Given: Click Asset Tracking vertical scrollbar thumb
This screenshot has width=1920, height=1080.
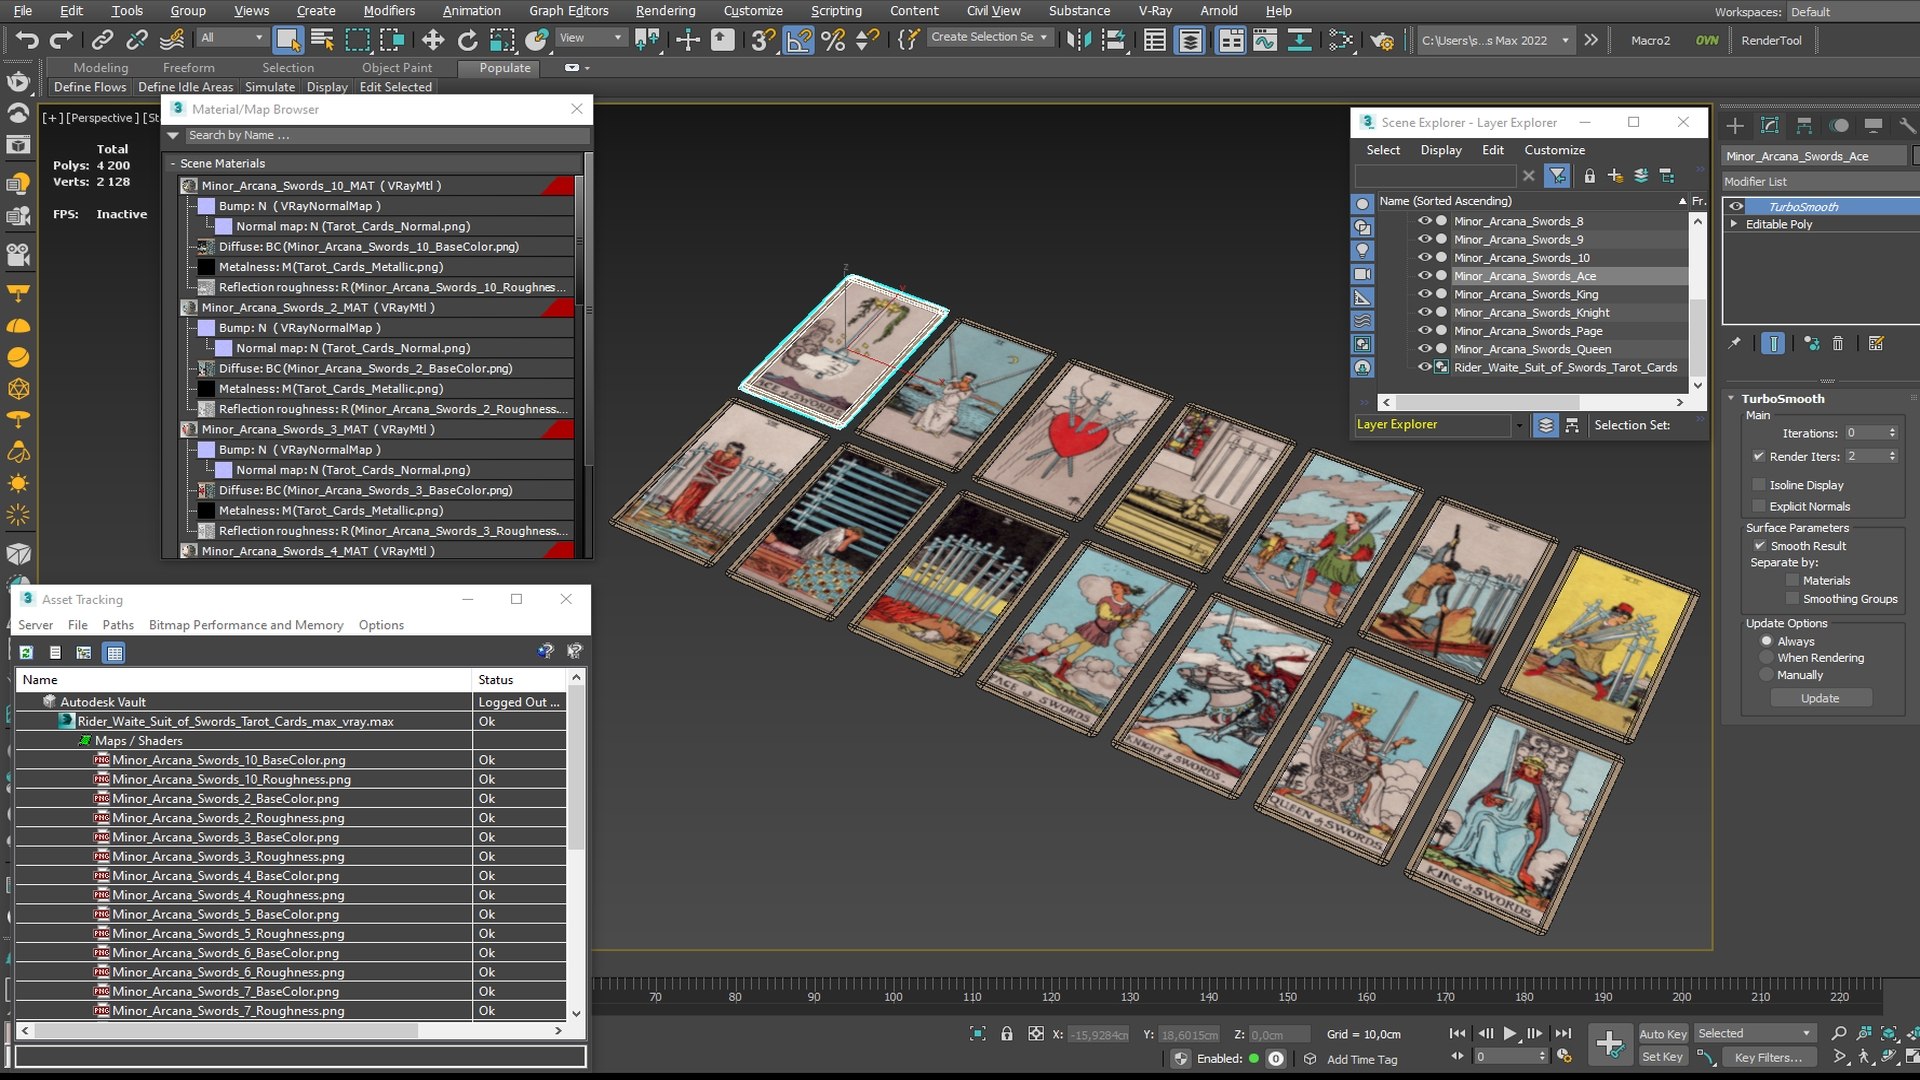Looking at the screenshot, I should 576,769.
